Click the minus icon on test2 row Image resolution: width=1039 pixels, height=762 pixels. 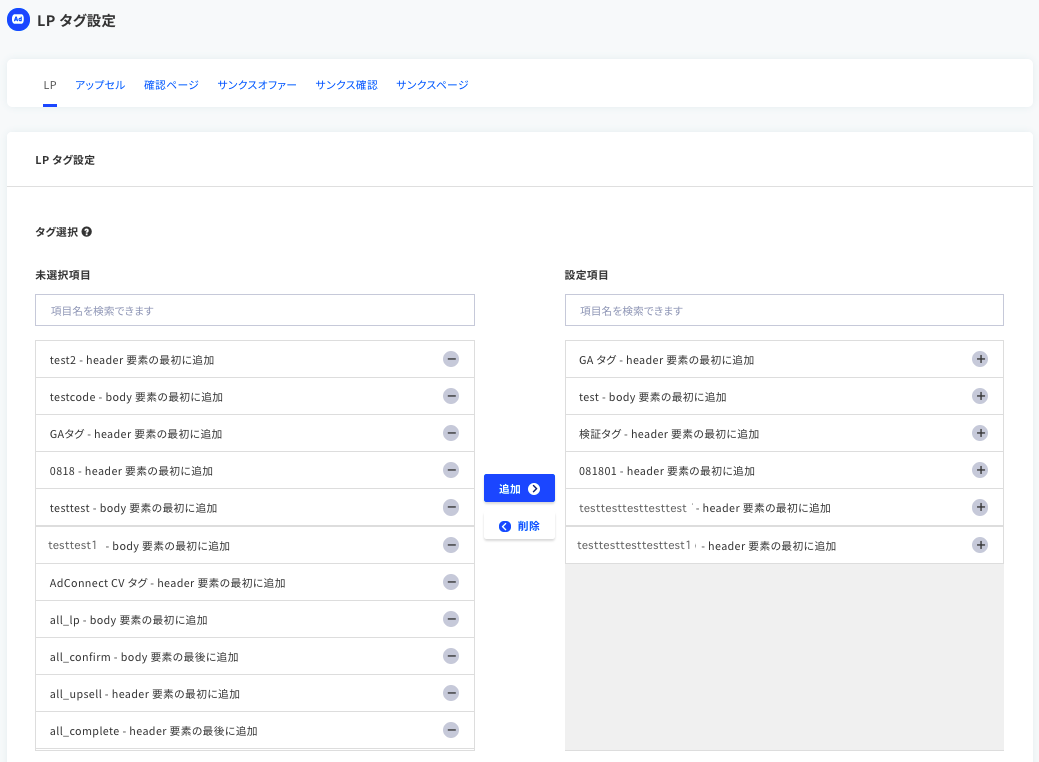451,359
